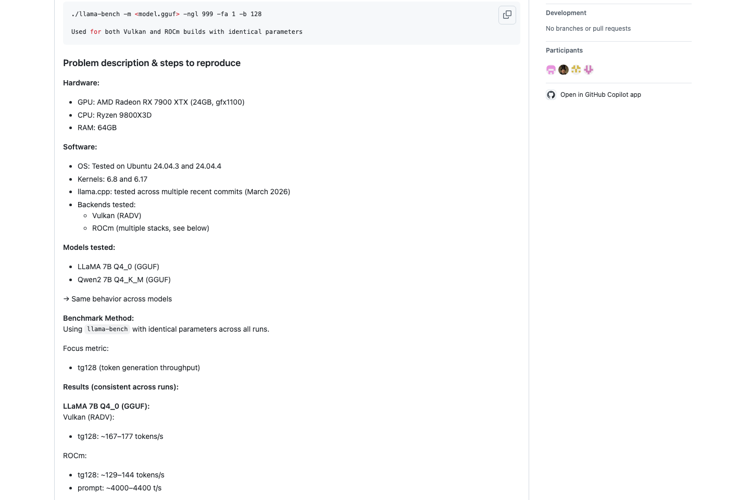
Task: Click inside the llama-bench command line
Action: click(166, 14)
